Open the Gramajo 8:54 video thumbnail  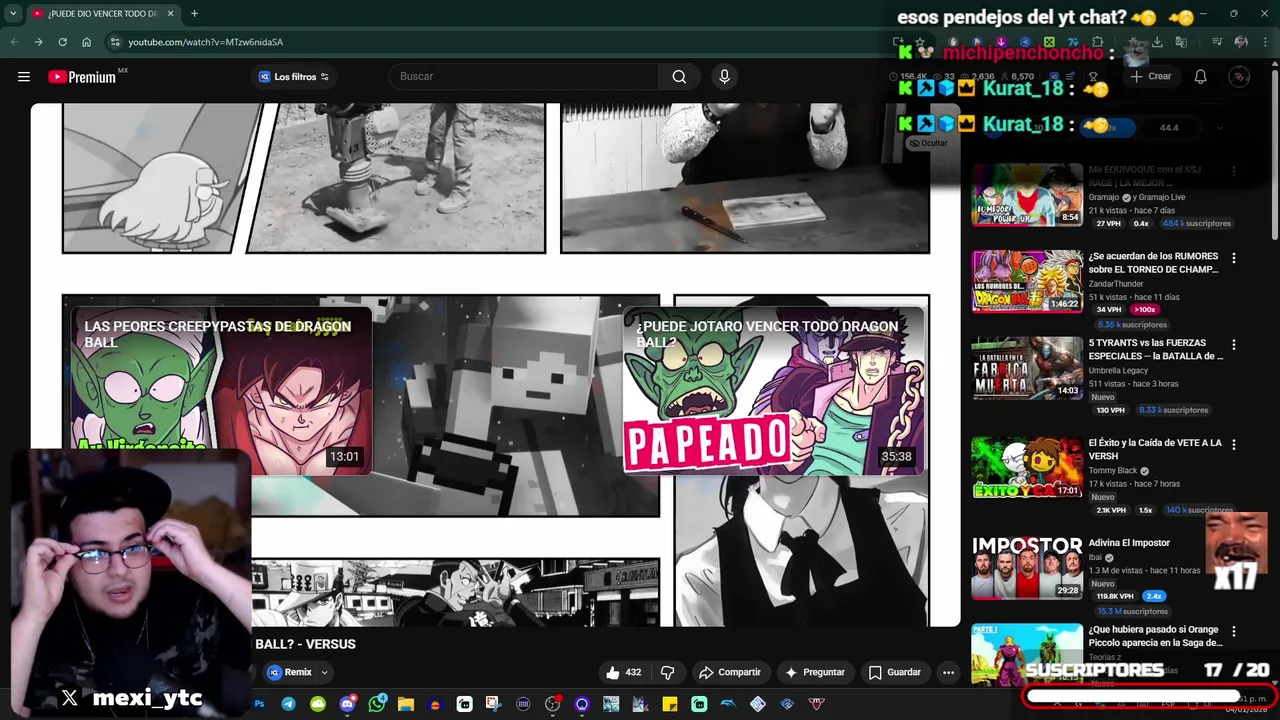[1027, 195]
